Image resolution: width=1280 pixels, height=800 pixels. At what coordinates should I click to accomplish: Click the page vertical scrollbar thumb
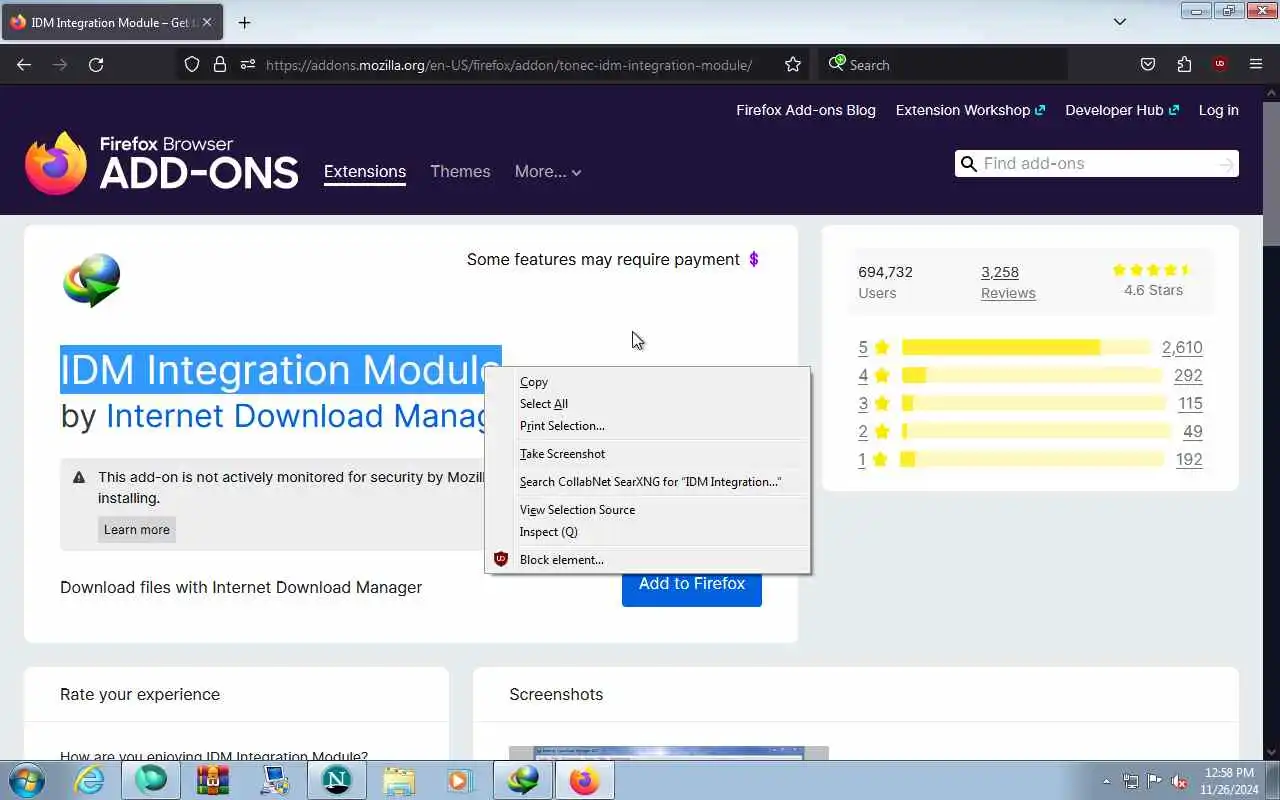[x=1271, y=172]
